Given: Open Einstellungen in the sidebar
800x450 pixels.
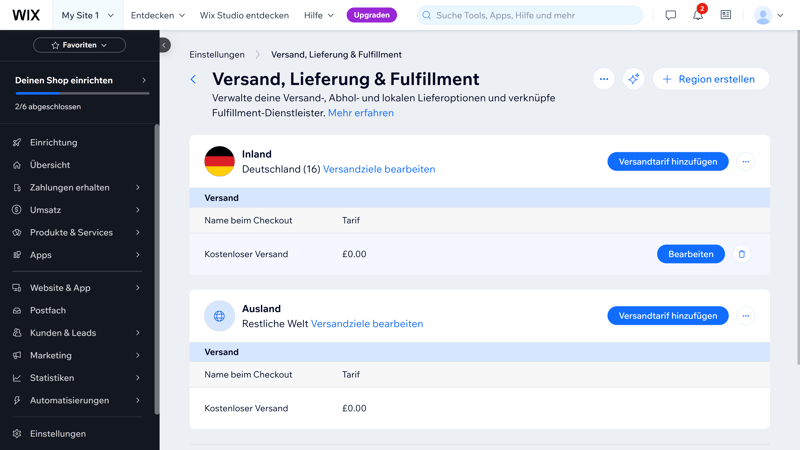Looking at the screenshot, I should tap(58, 434).
